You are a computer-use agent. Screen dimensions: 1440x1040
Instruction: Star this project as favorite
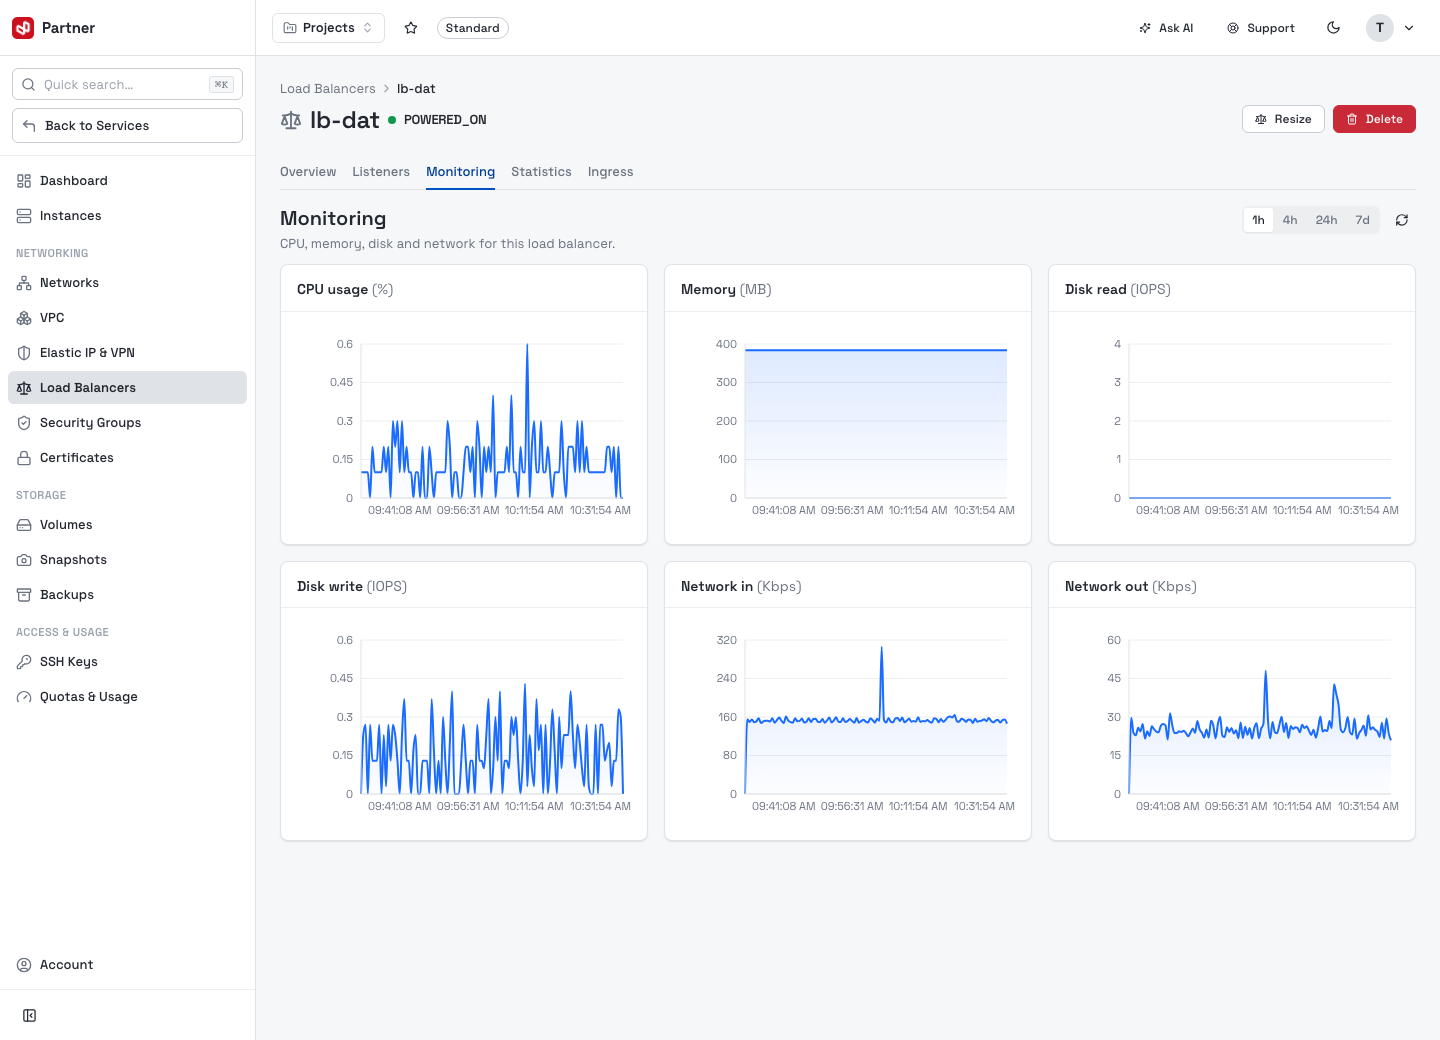pos(410,28)
